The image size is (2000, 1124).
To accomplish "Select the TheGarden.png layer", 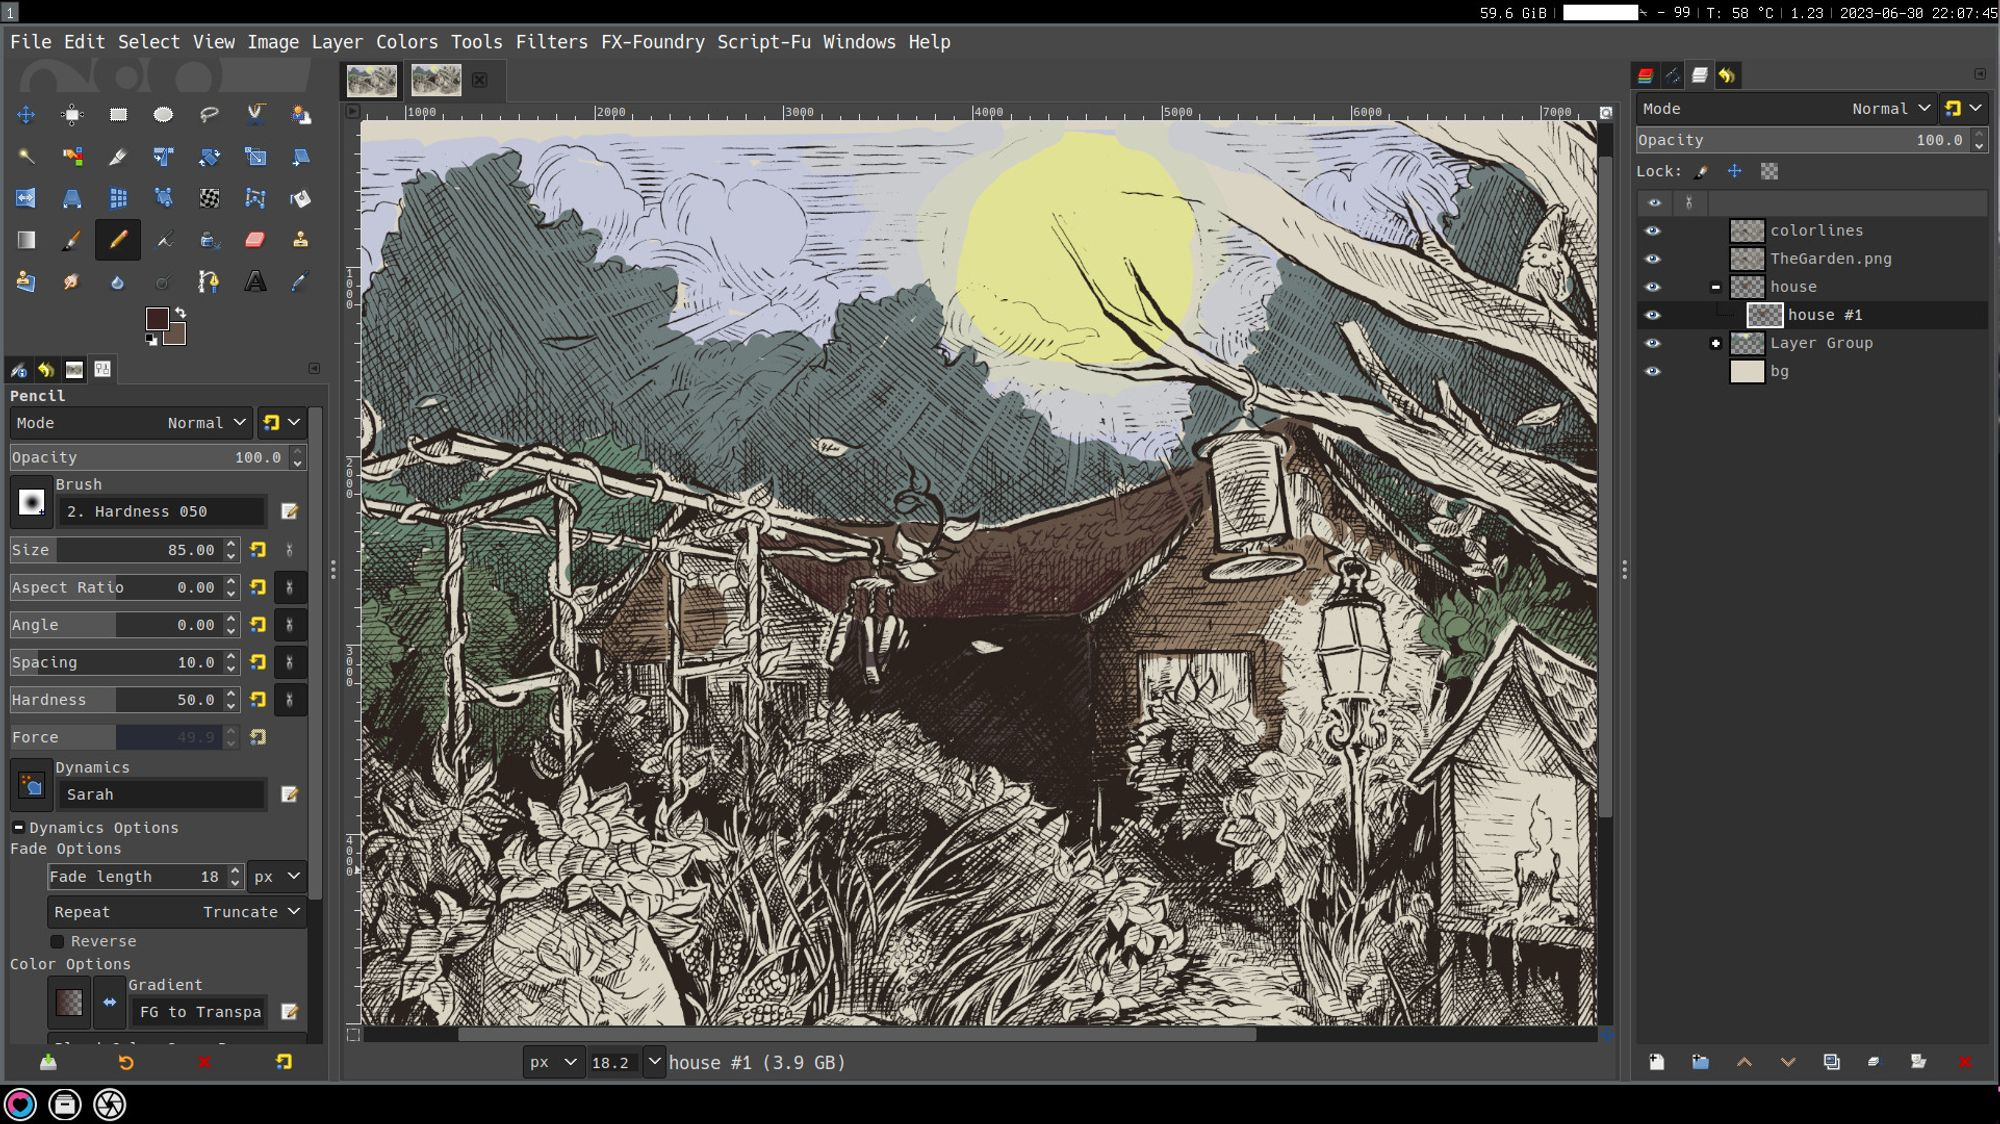I will (x=1830, y=259).
